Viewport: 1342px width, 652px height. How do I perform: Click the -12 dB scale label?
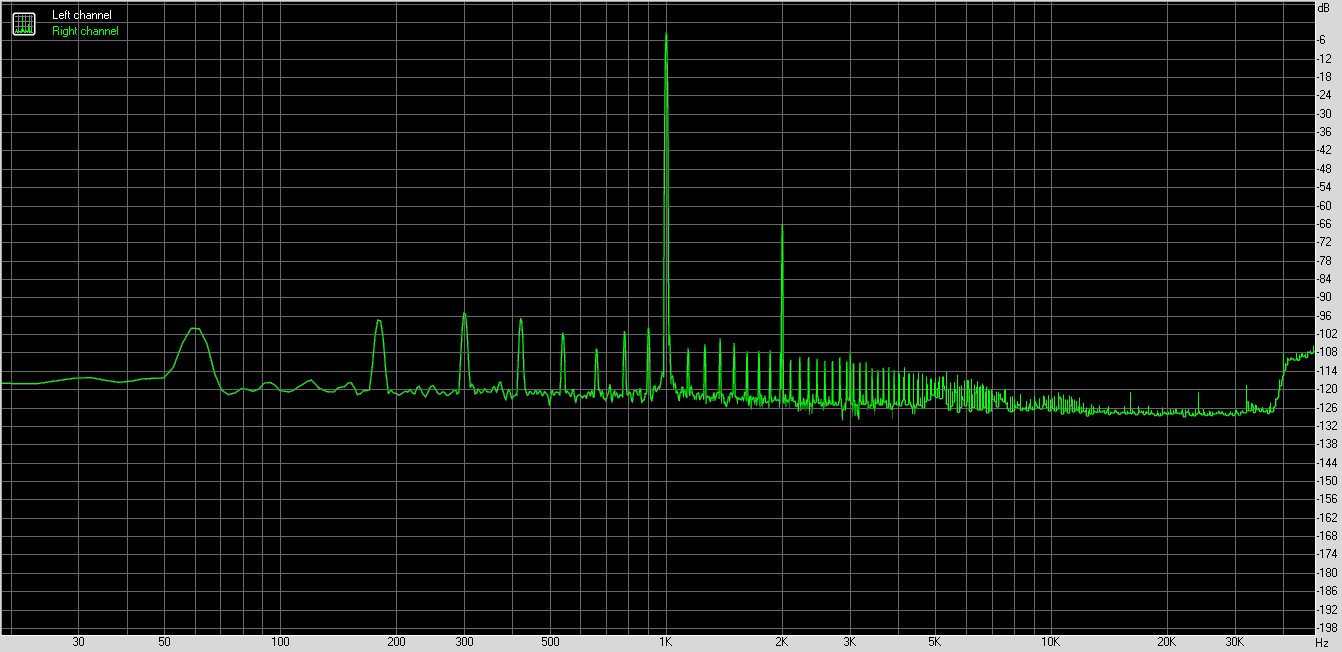(1324, 58)
